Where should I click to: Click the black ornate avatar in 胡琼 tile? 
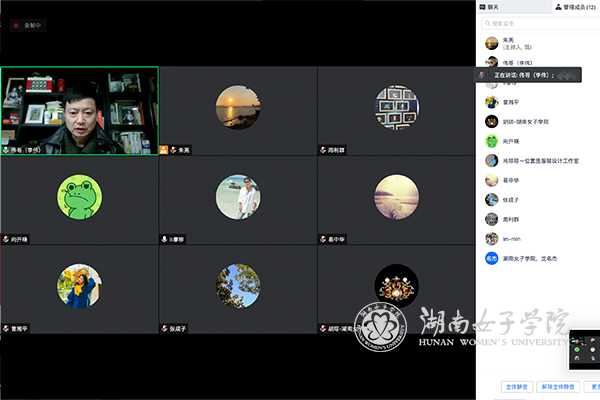(x=397, y=286)
